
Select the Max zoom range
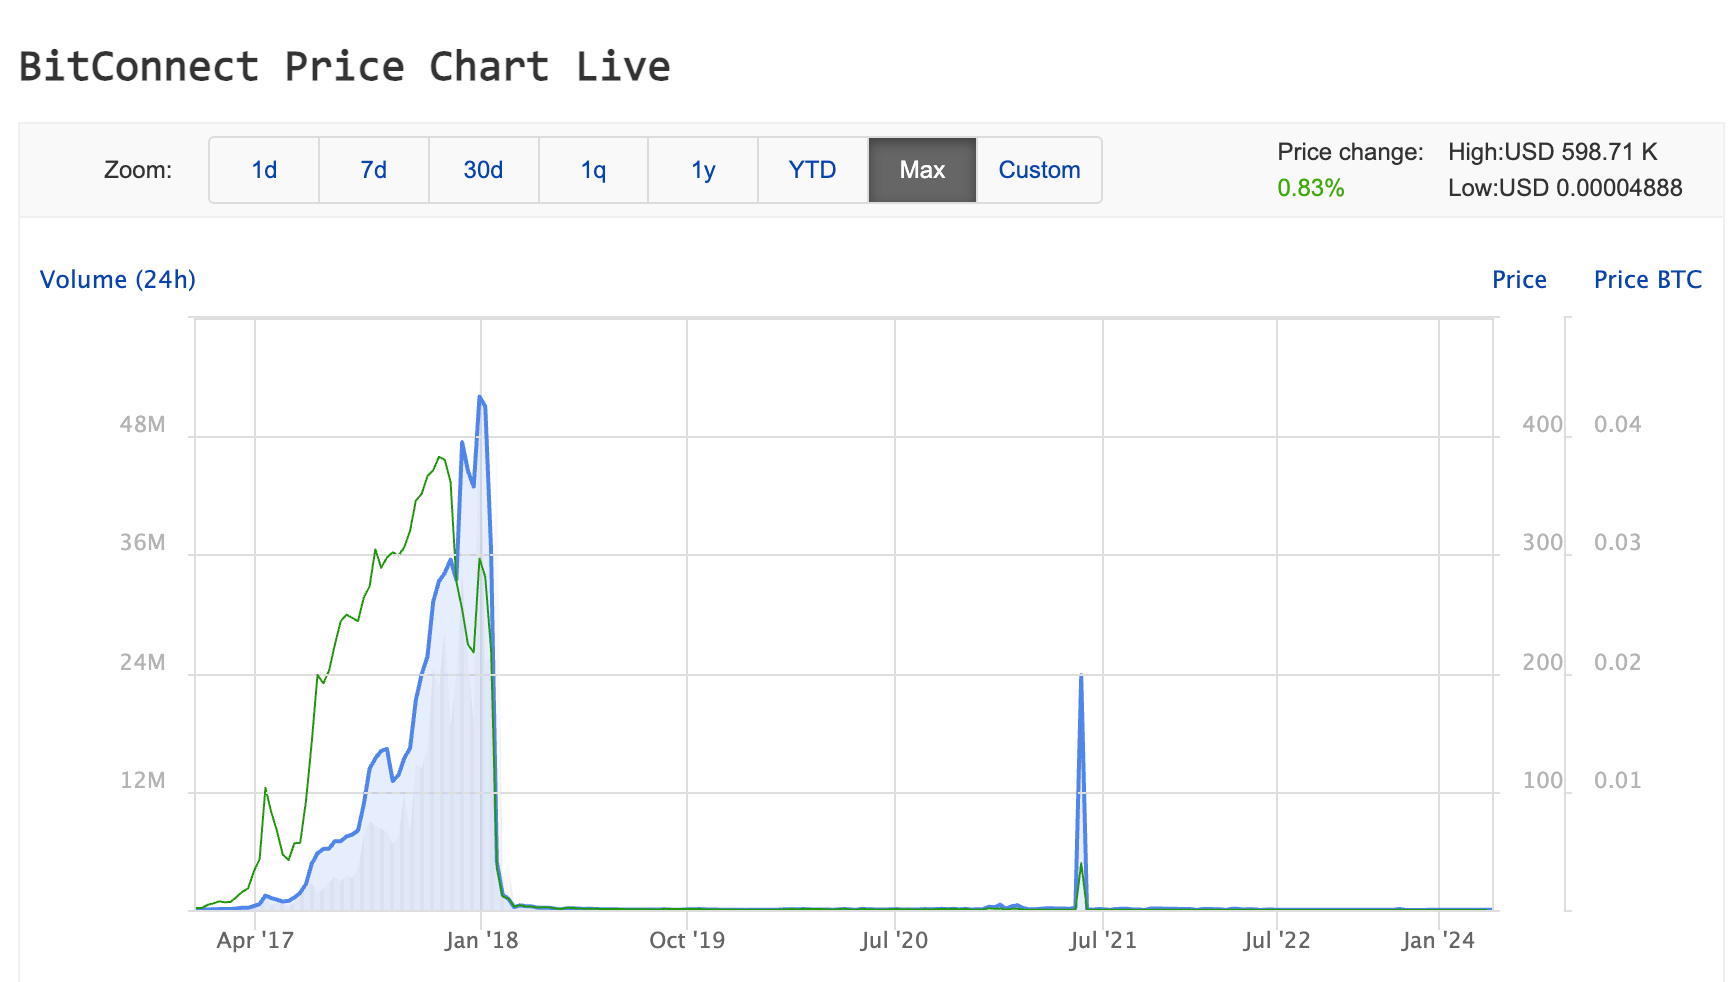click(x=922, y=170)
